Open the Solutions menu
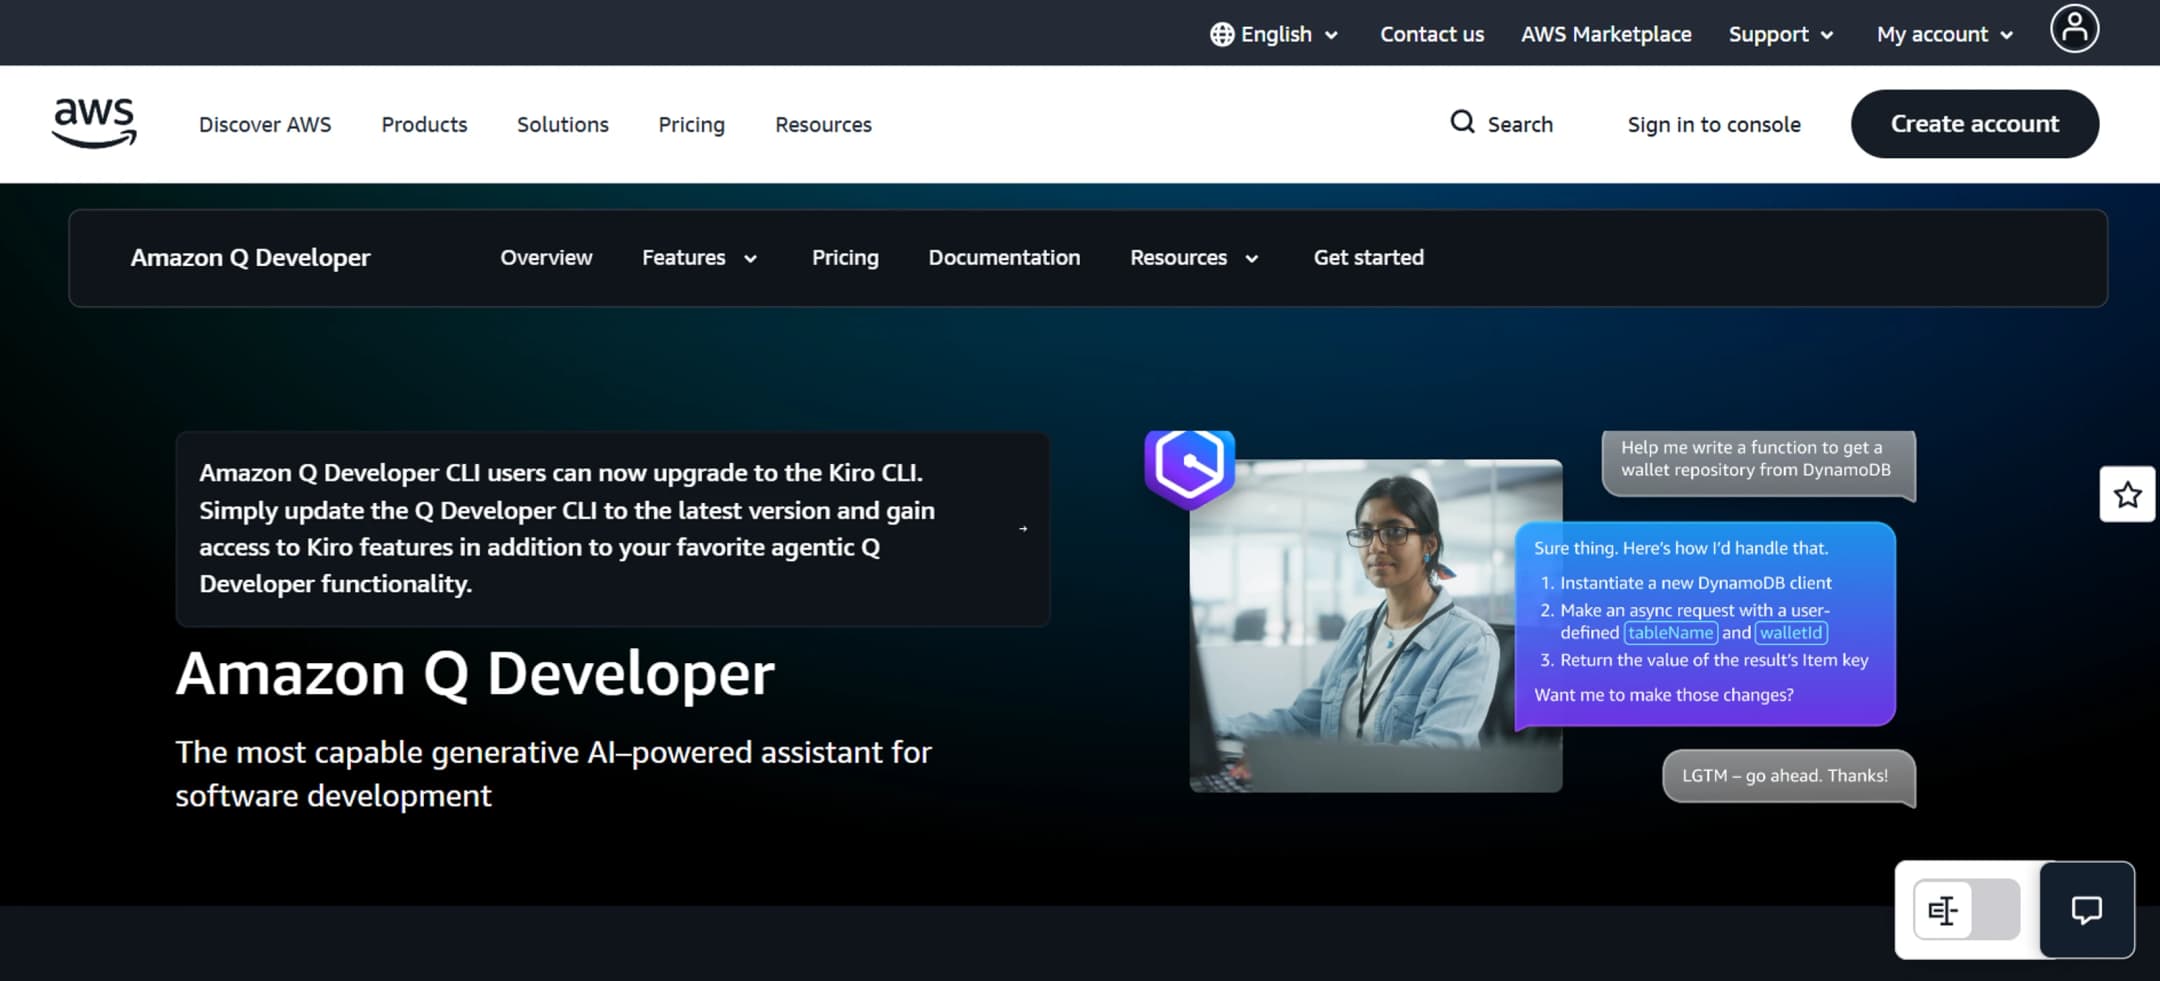The image size is (2160, 981). [x=563, y=125]
